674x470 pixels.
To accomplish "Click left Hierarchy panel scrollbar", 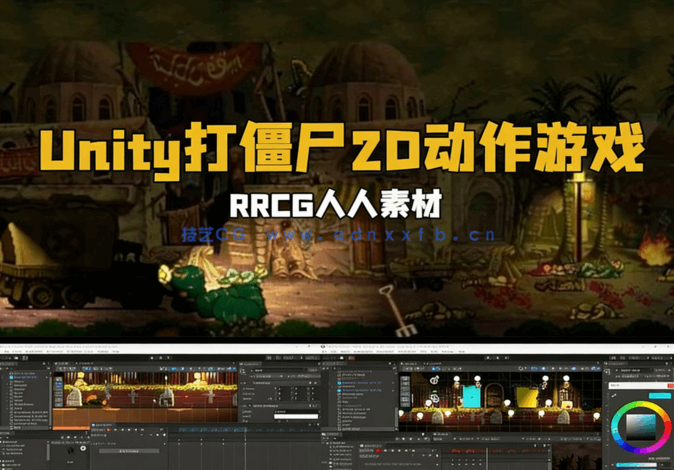I will click(x=51, y=400).
